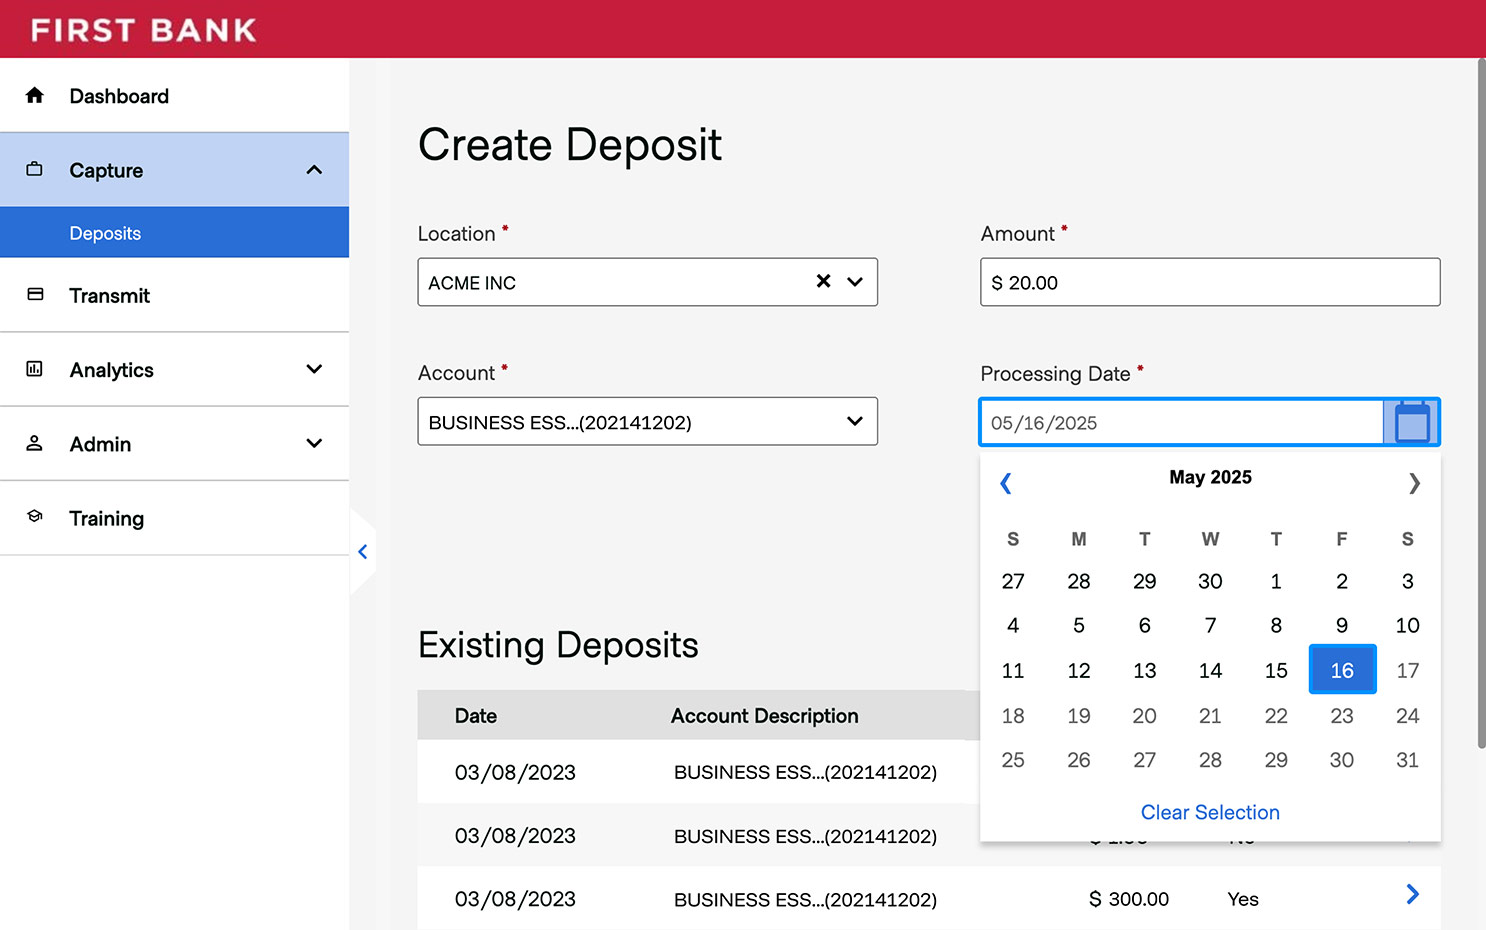Click the Amount input field
The image size is (1486, 930).
1210,282
